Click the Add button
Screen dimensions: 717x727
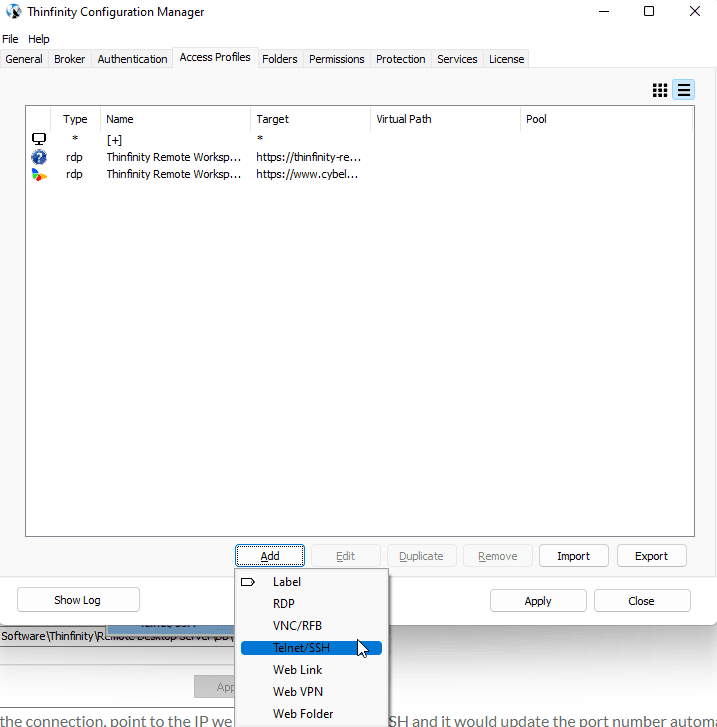[270, 556]
